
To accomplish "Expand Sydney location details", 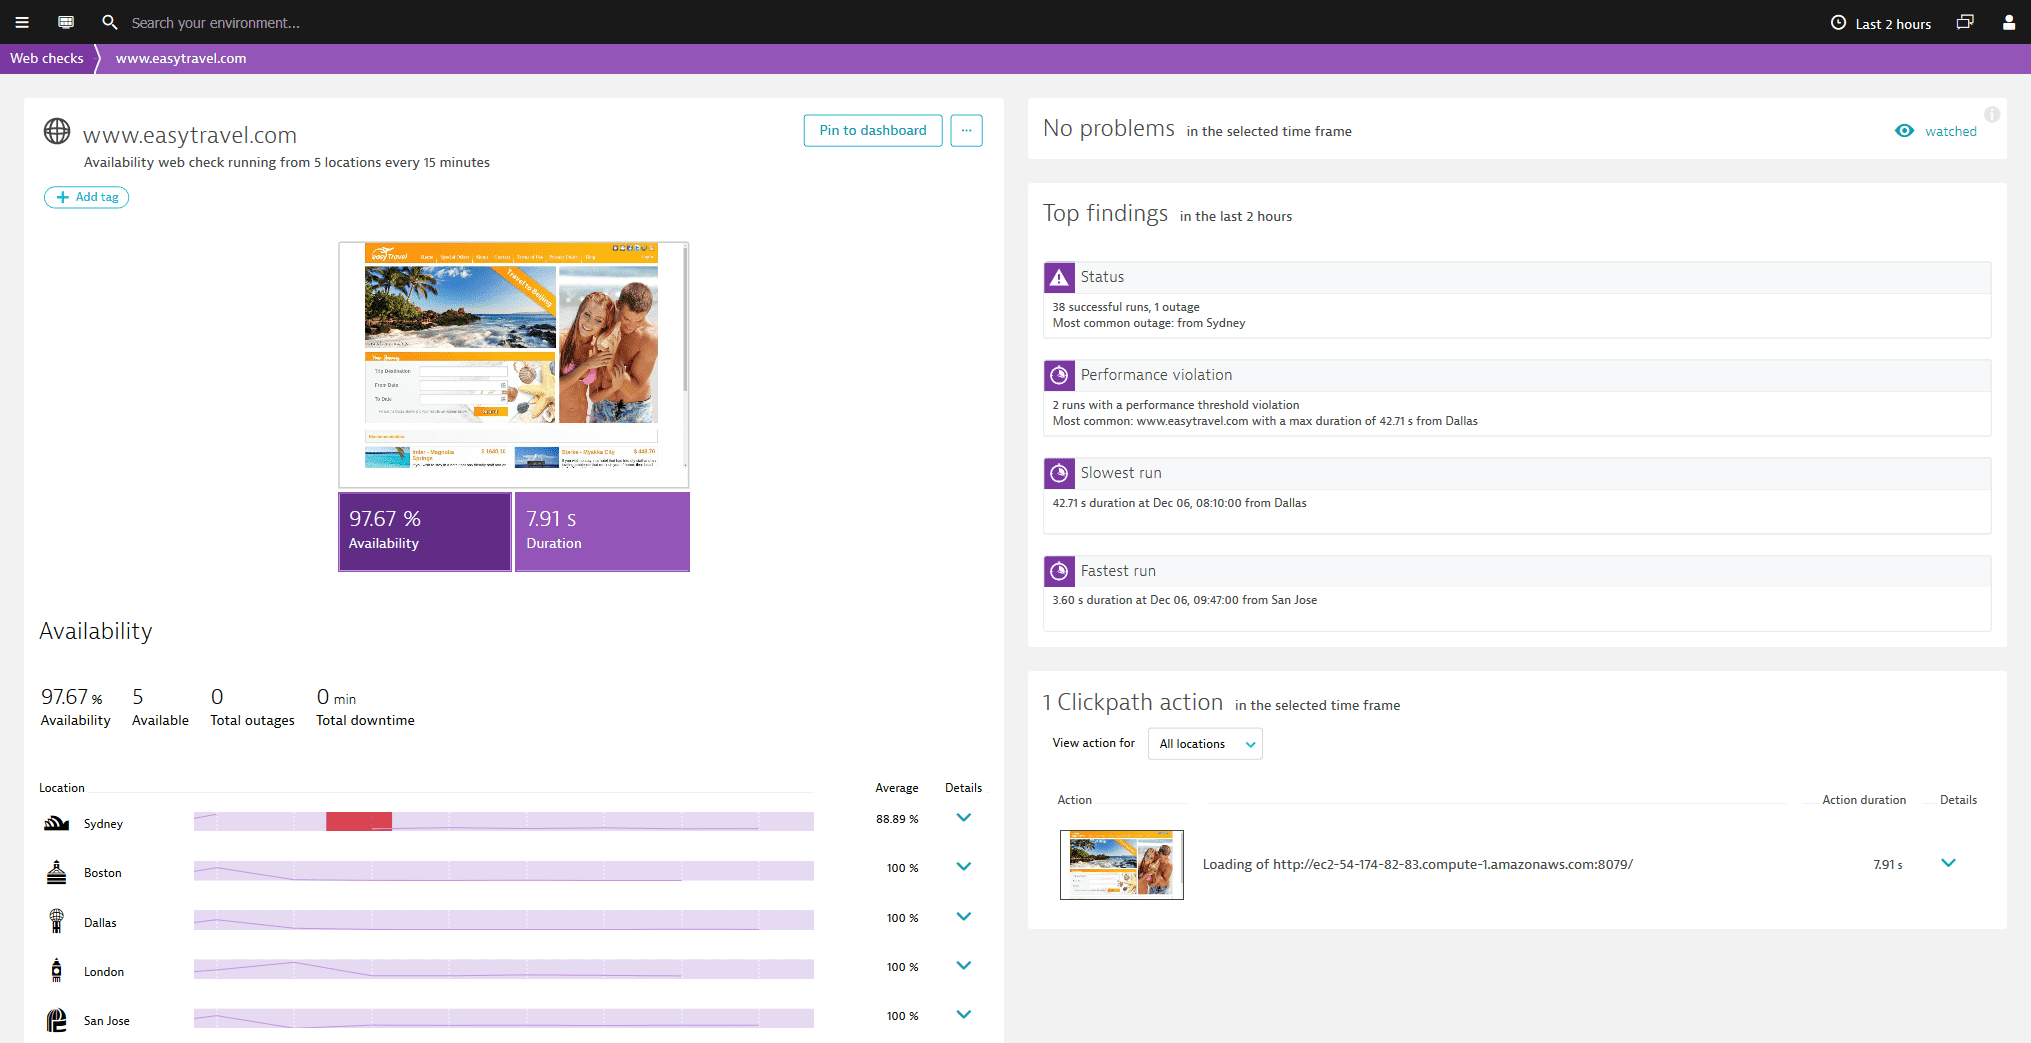I will tap(964, 817).
